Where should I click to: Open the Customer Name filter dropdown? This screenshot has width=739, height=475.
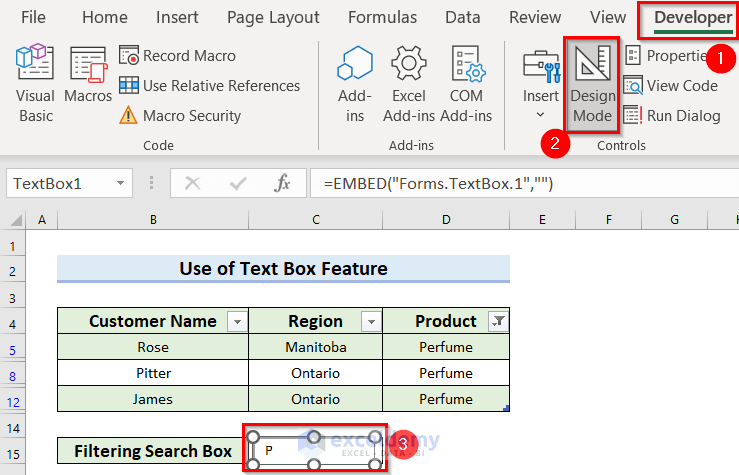tap(237, 321)
